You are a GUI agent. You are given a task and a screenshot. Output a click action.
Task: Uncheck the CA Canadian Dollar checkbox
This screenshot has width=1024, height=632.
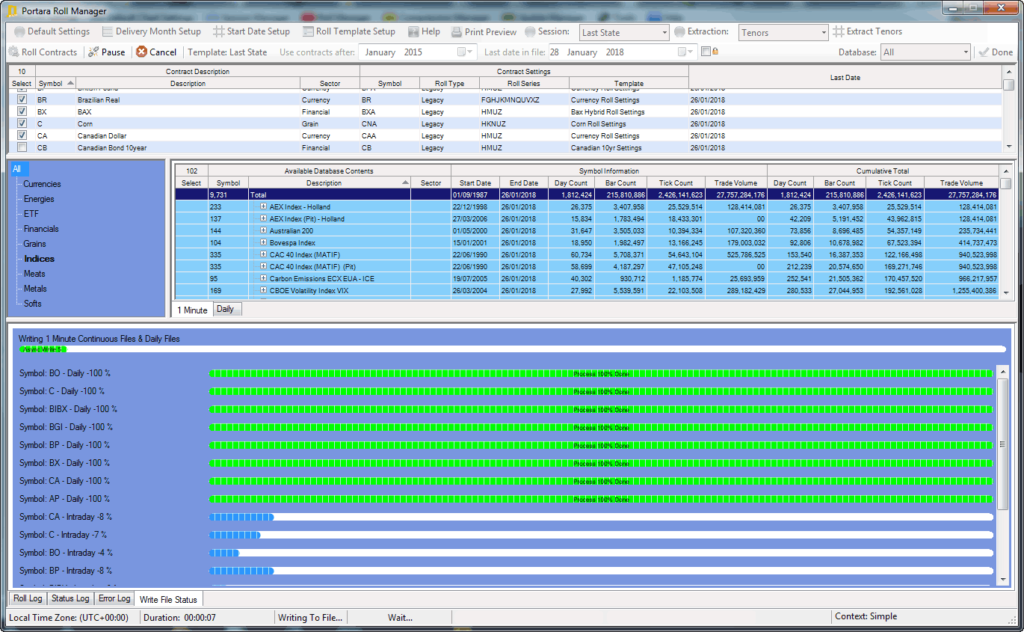click(22, 136)
